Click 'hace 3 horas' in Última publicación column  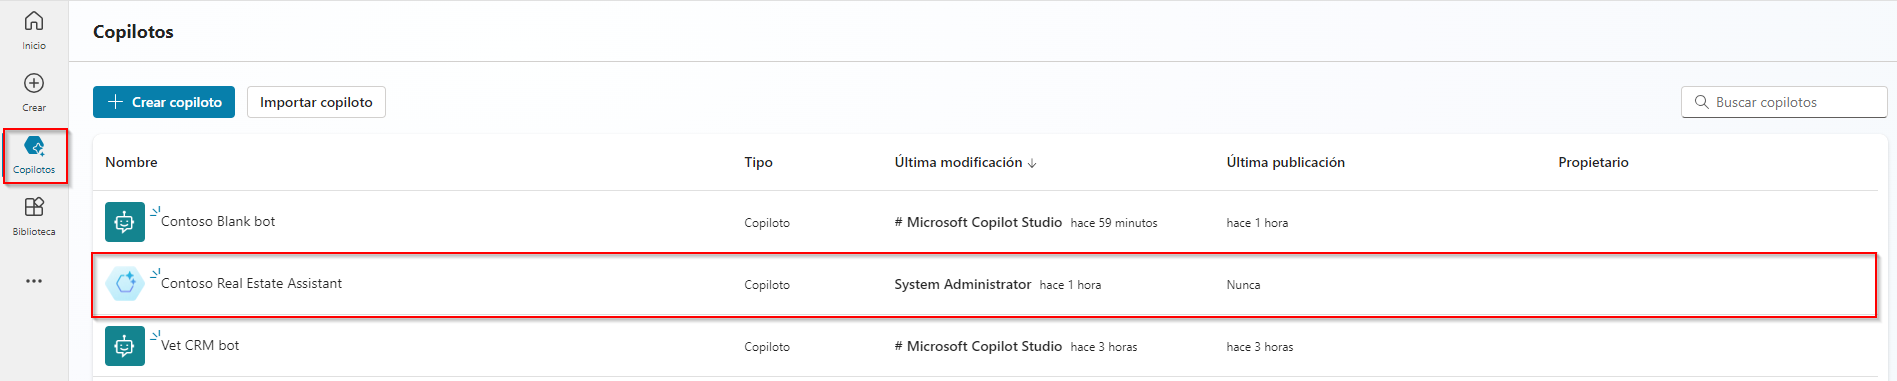point(1259,347)
